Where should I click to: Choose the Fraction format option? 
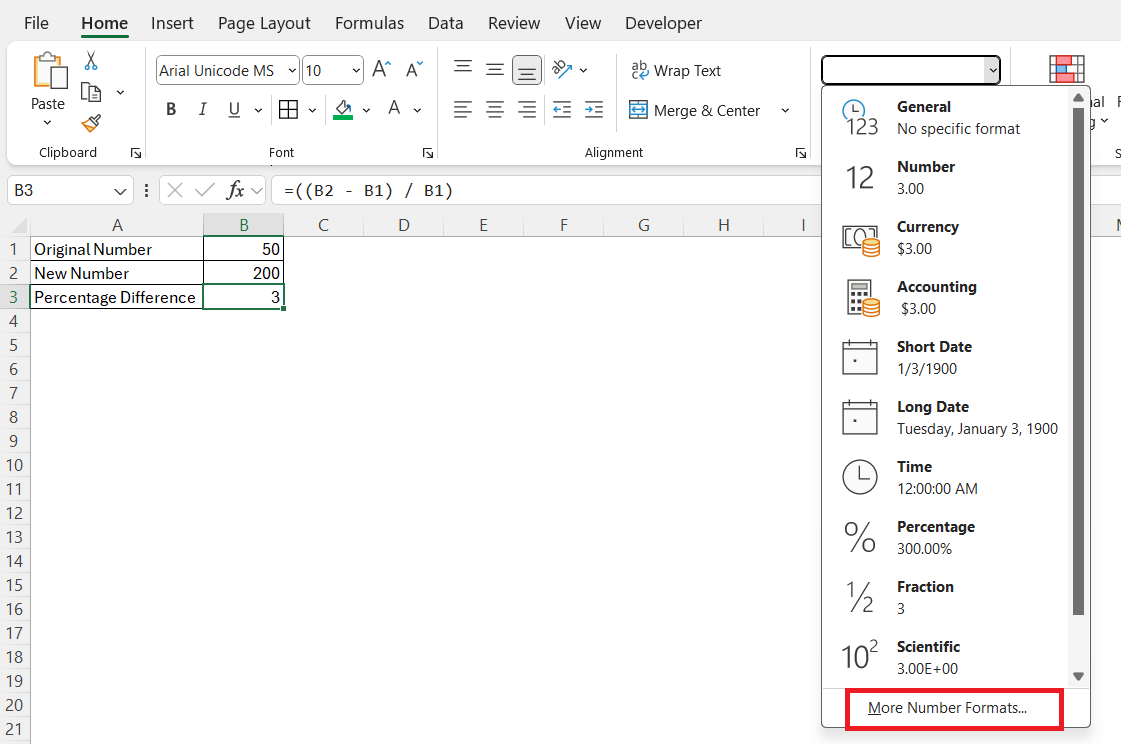(x=946, y=597)
